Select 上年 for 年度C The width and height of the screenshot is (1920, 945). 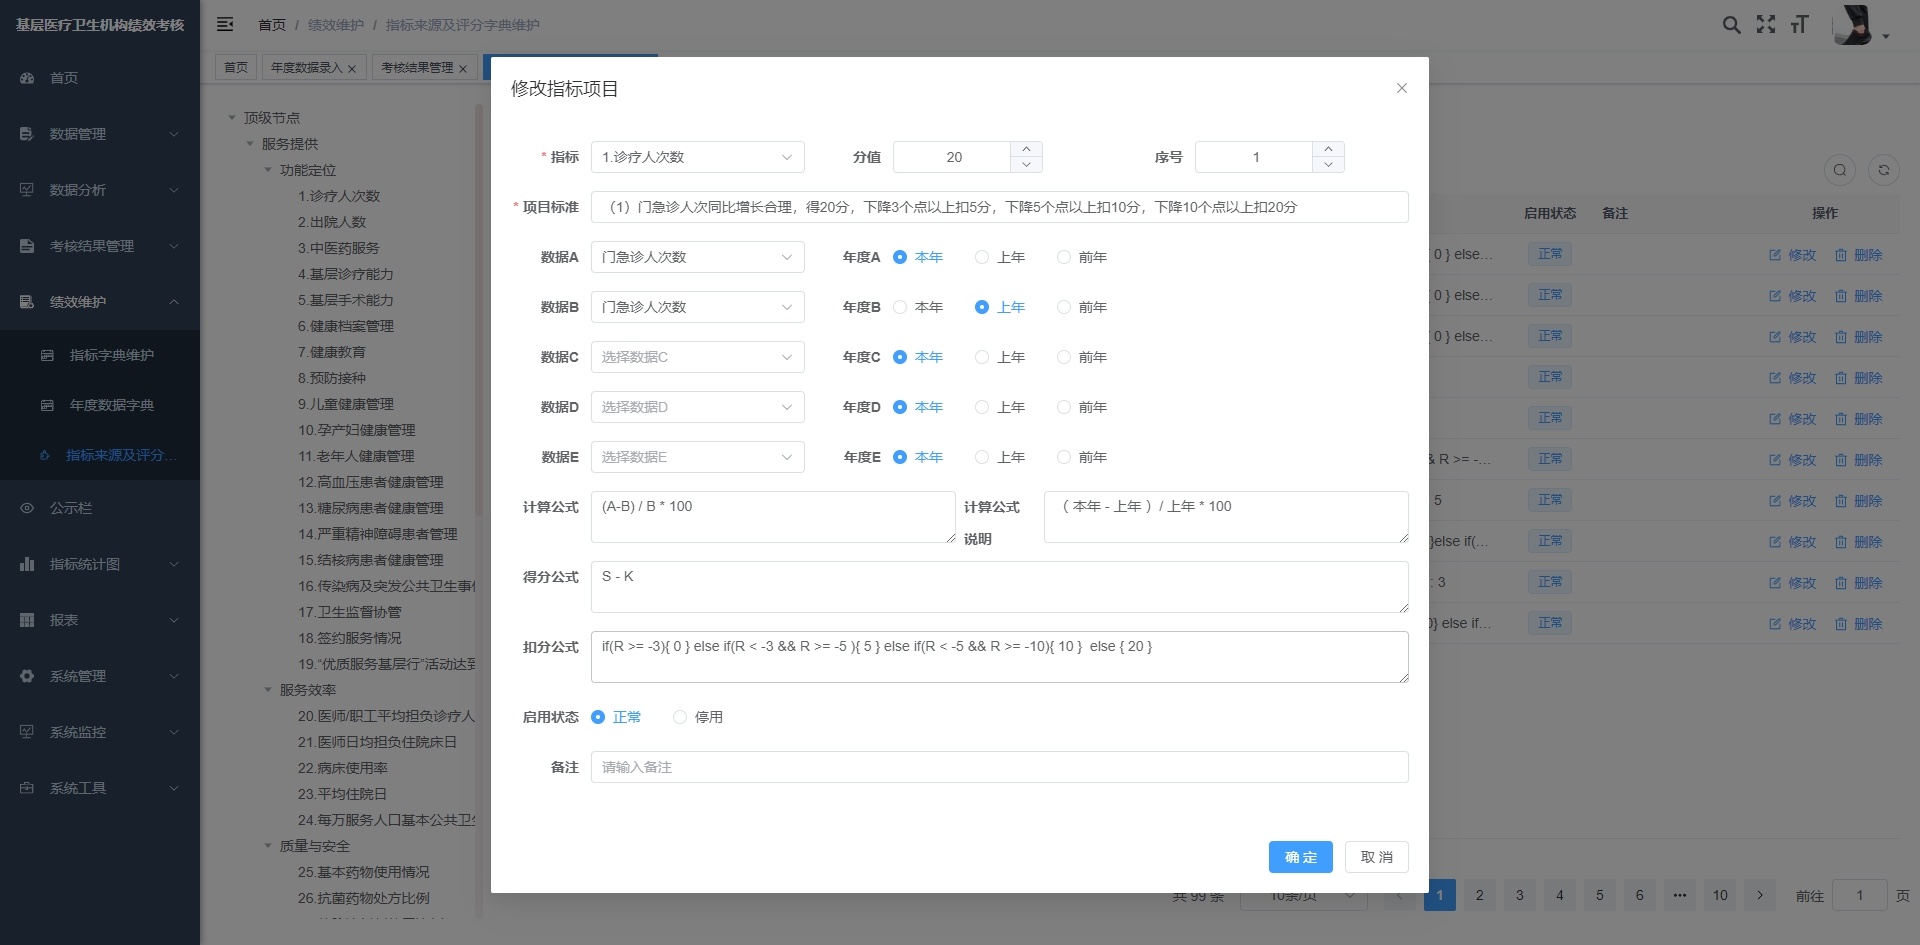click(1000, 357)
